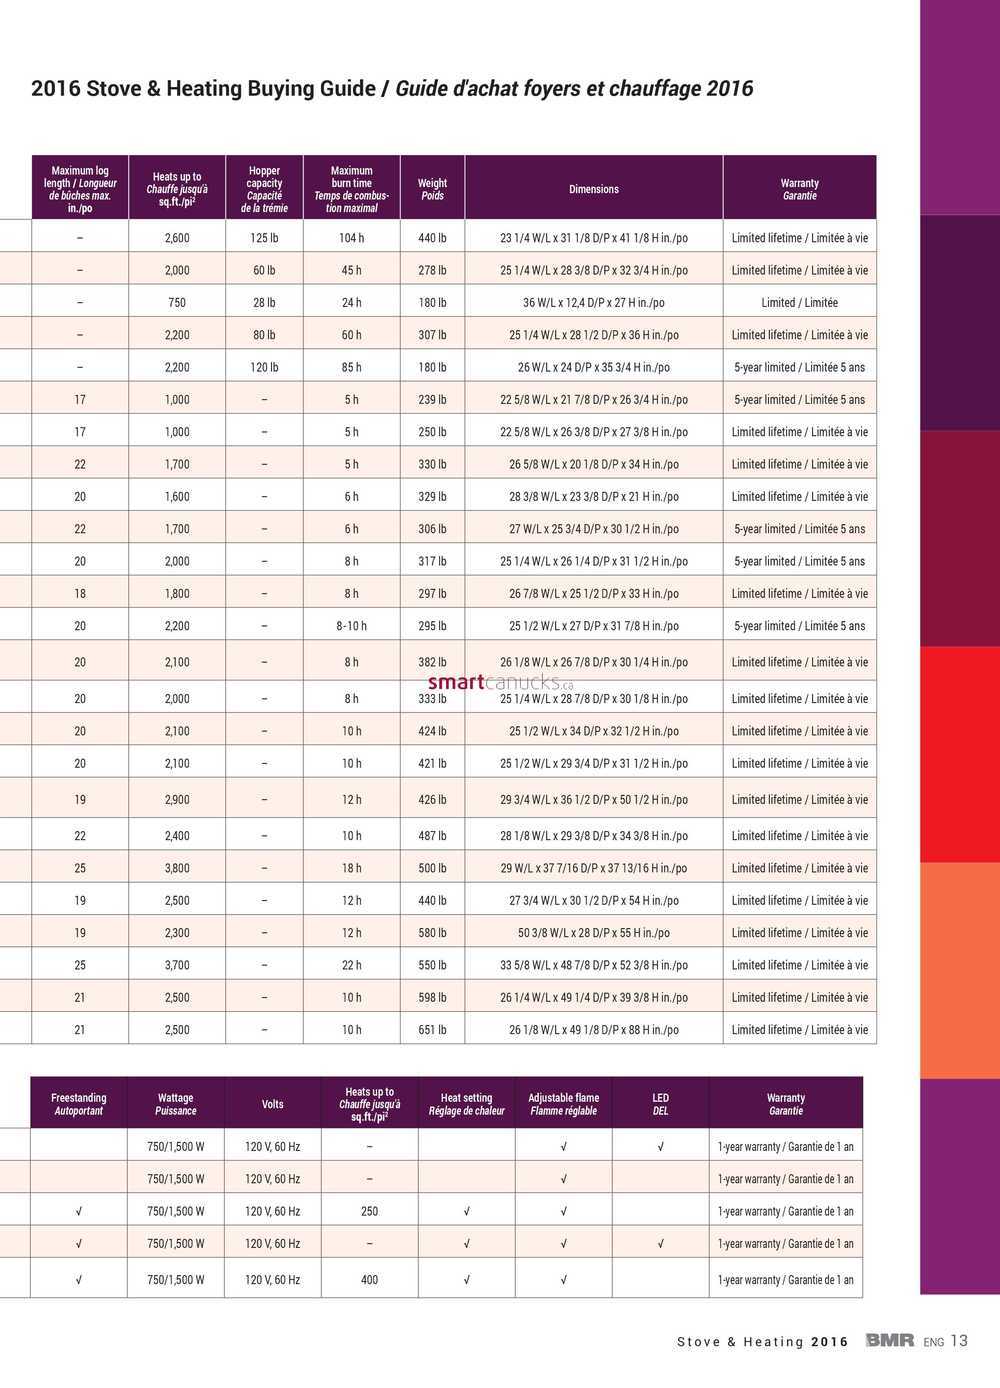Select the 'Stove & Heating 2016' footer text
The height and width of the screenshot is (1388, 1000).
click(x=763, y=1342)
